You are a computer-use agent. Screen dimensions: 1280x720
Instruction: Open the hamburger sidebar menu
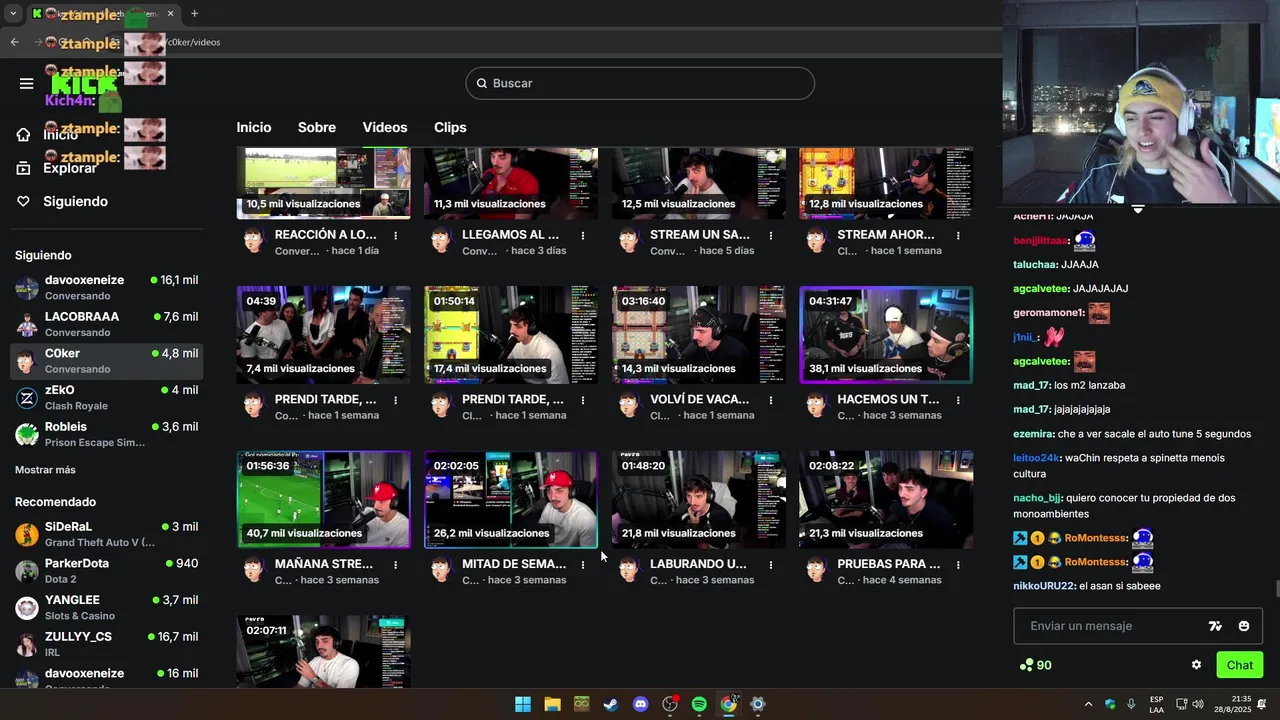[27, 84]
